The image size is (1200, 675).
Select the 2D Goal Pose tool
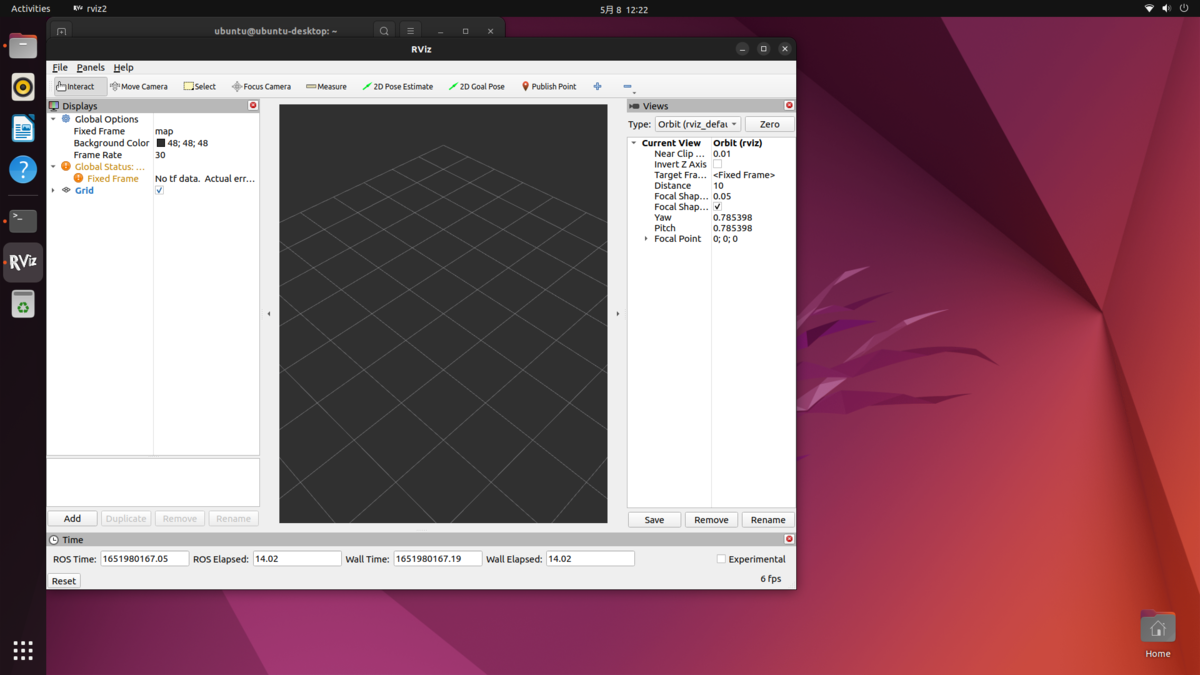click(476, 86)
